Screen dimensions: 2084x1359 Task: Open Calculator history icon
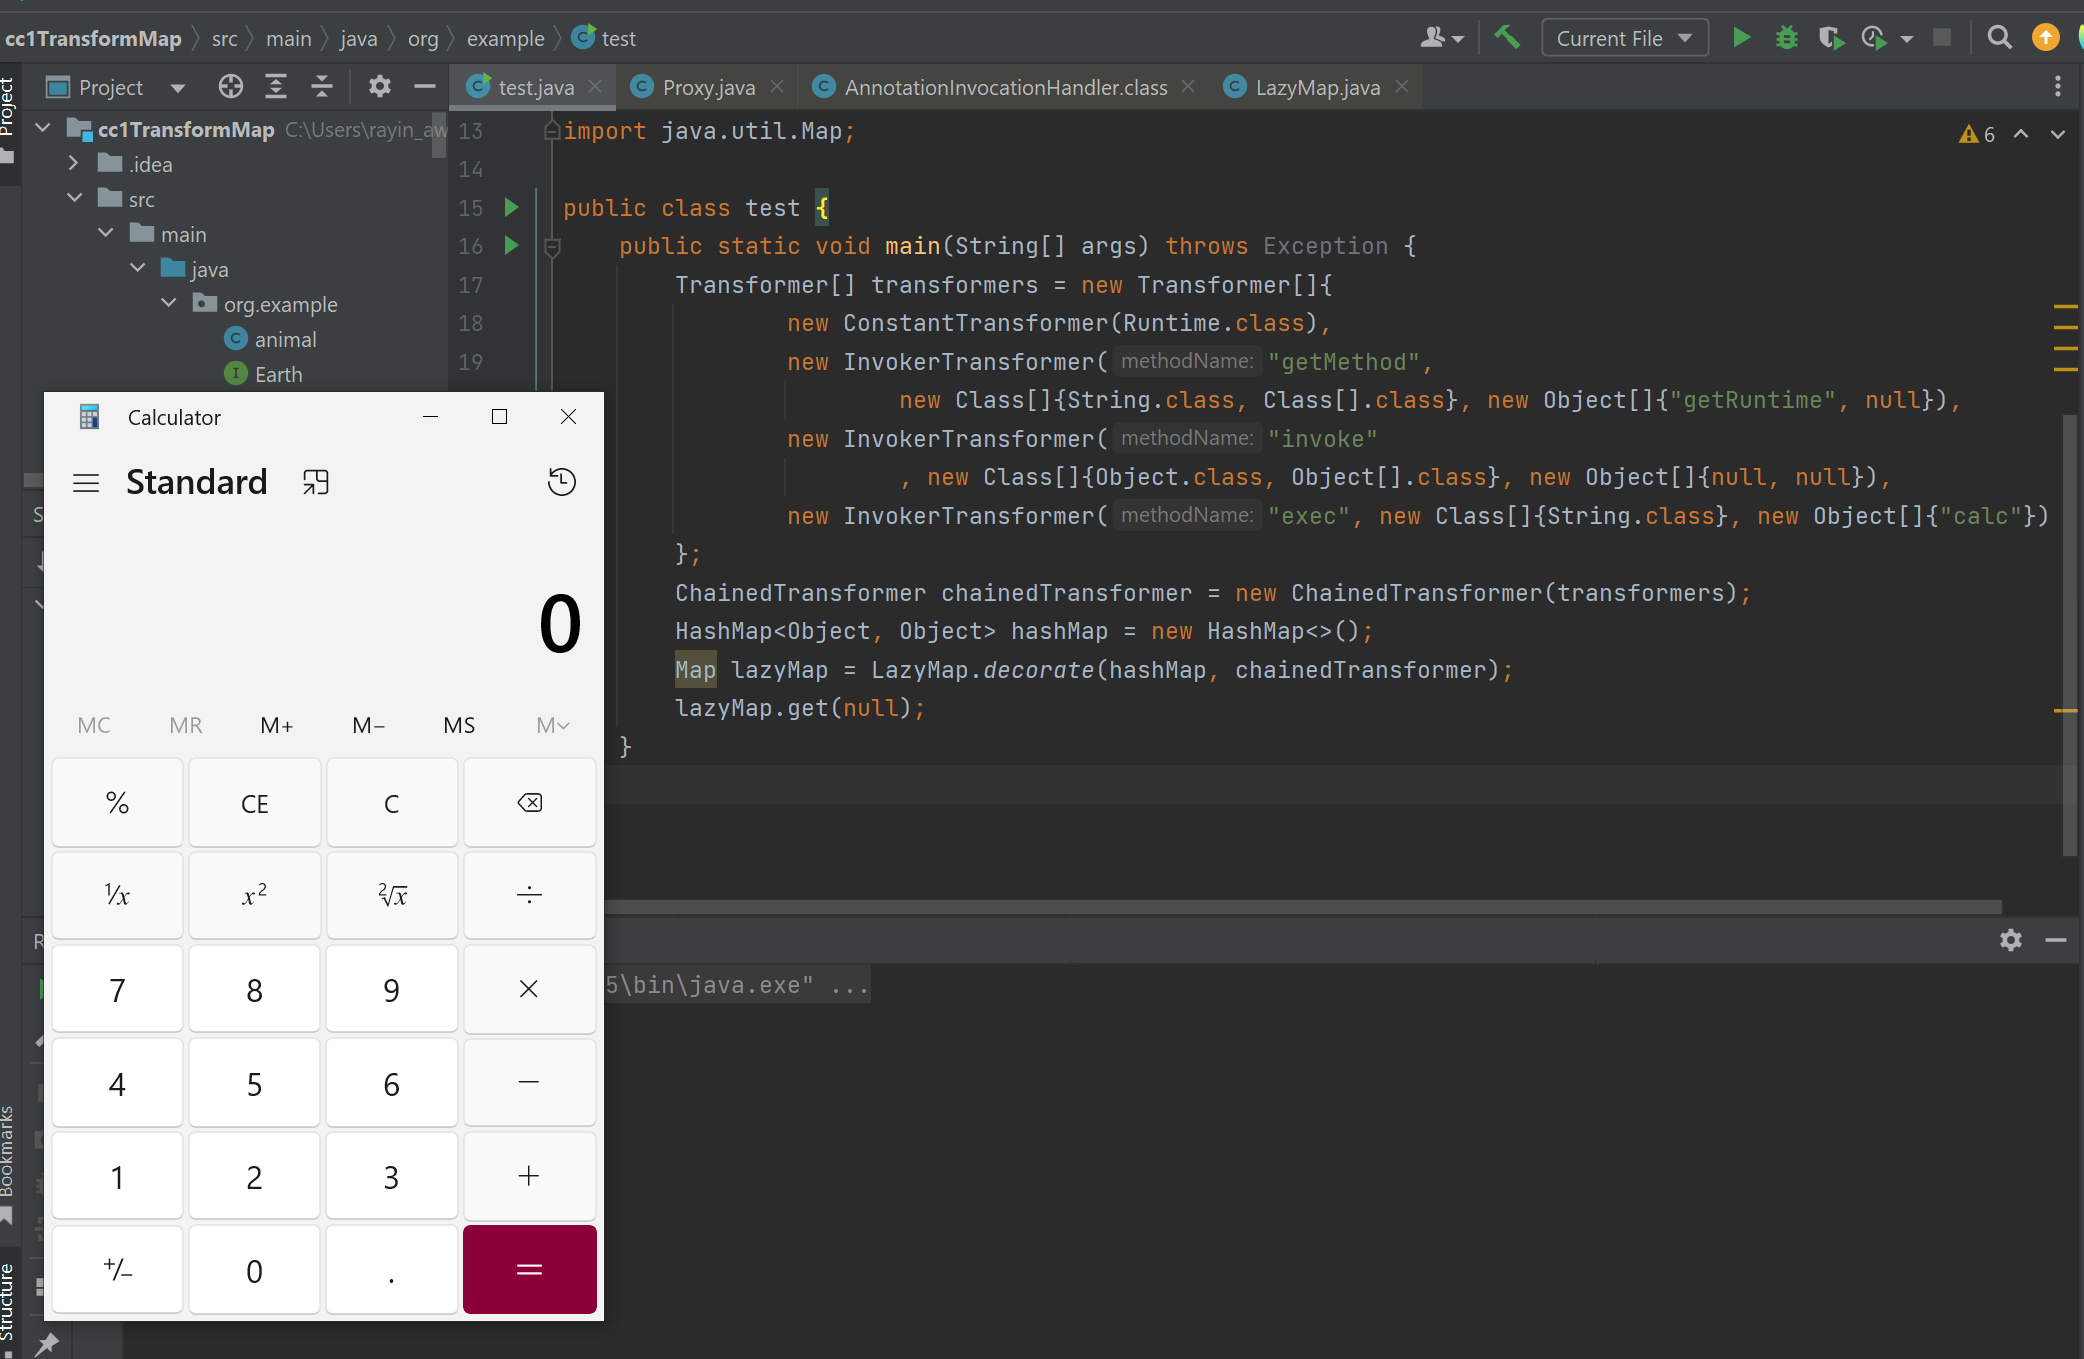pyautogui.click(x=561, y=482)
